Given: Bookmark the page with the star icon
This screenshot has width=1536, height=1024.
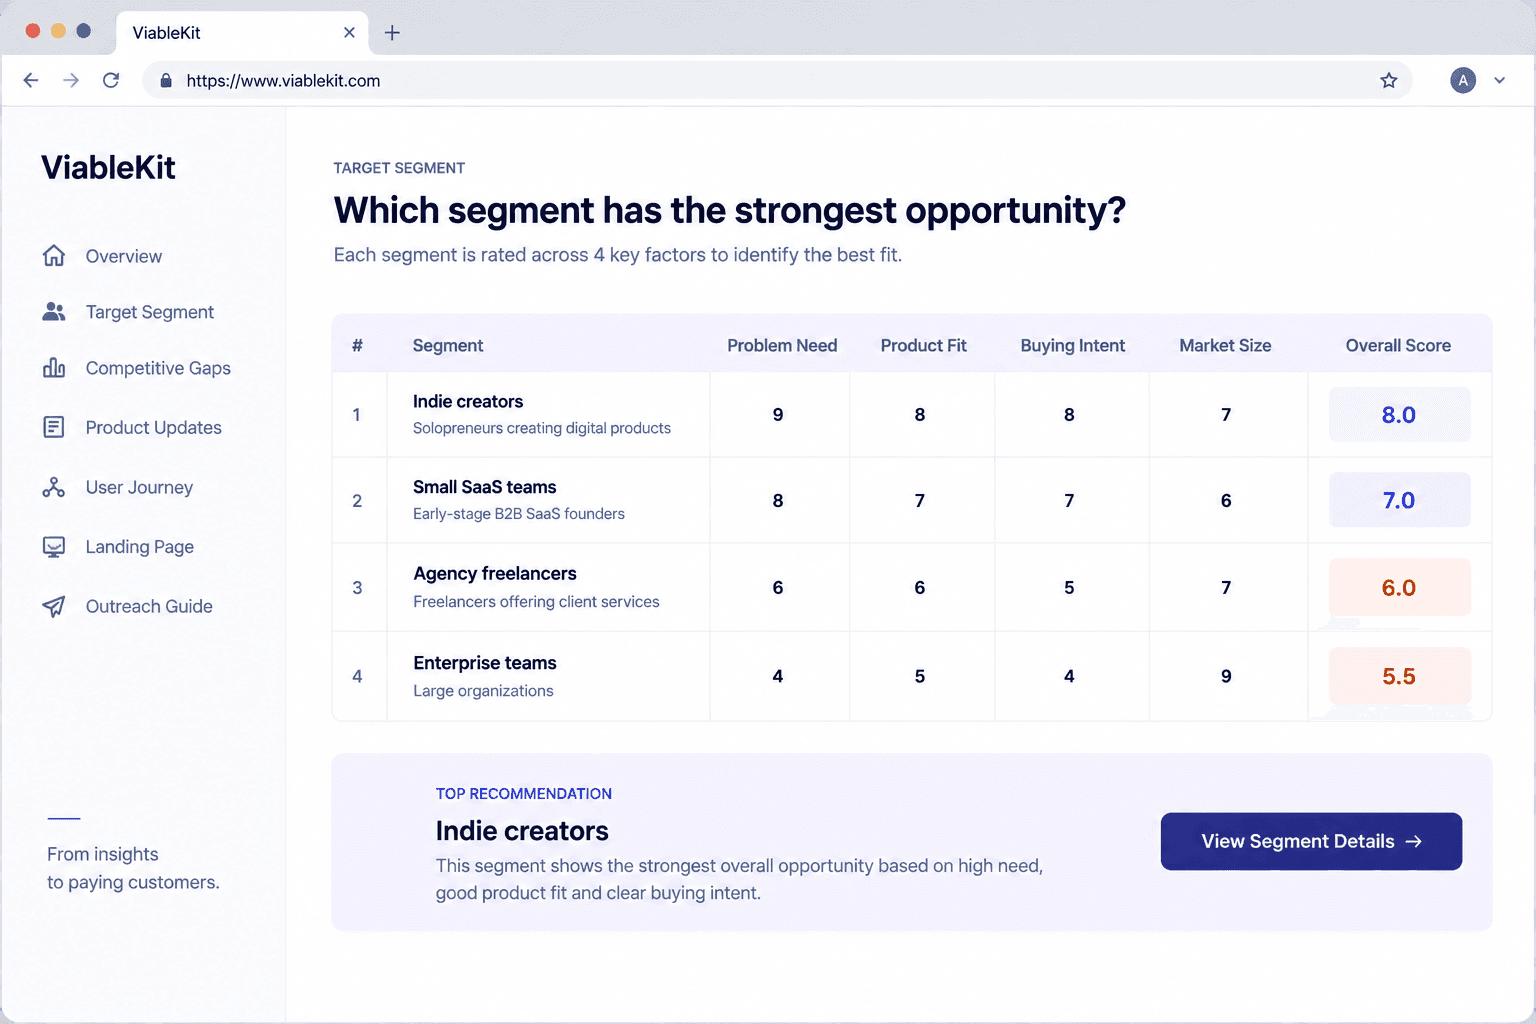Looking at the screenshot, I should 1389,80.
